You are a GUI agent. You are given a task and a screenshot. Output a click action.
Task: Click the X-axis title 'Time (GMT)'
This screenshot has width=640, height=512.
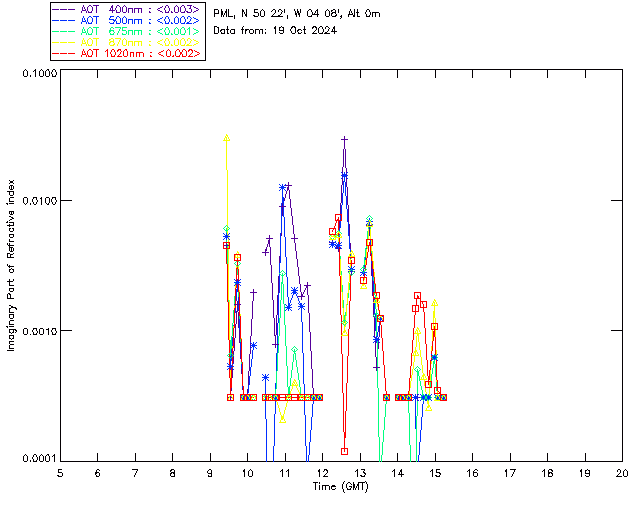(x=341, y=487)
